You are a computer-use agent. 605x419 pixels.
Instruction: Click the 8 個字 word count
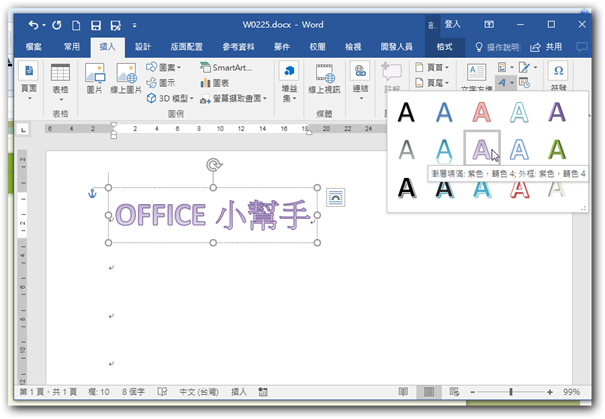point(134,392)
